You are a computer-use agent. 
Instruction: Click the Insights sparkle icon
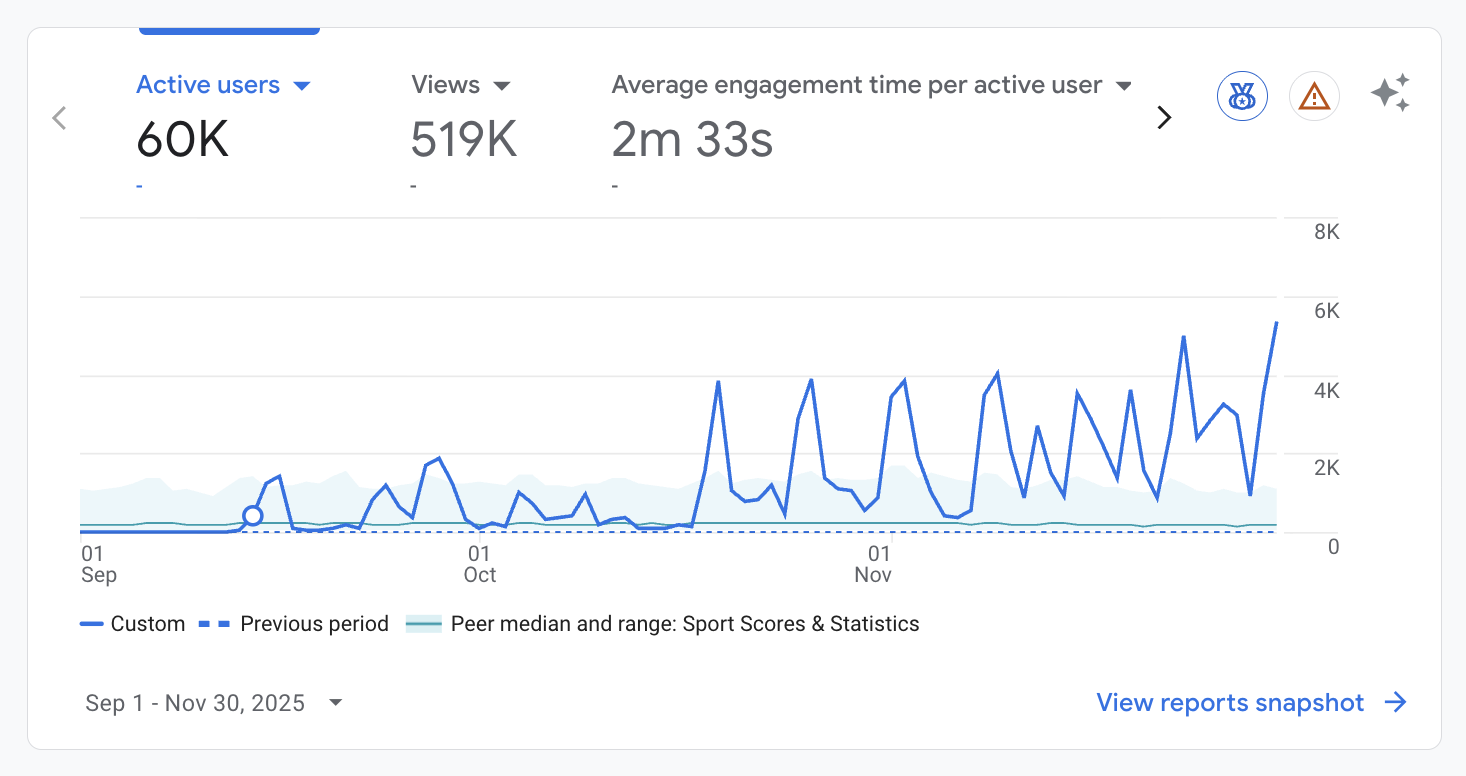(x=1390, y=93)
